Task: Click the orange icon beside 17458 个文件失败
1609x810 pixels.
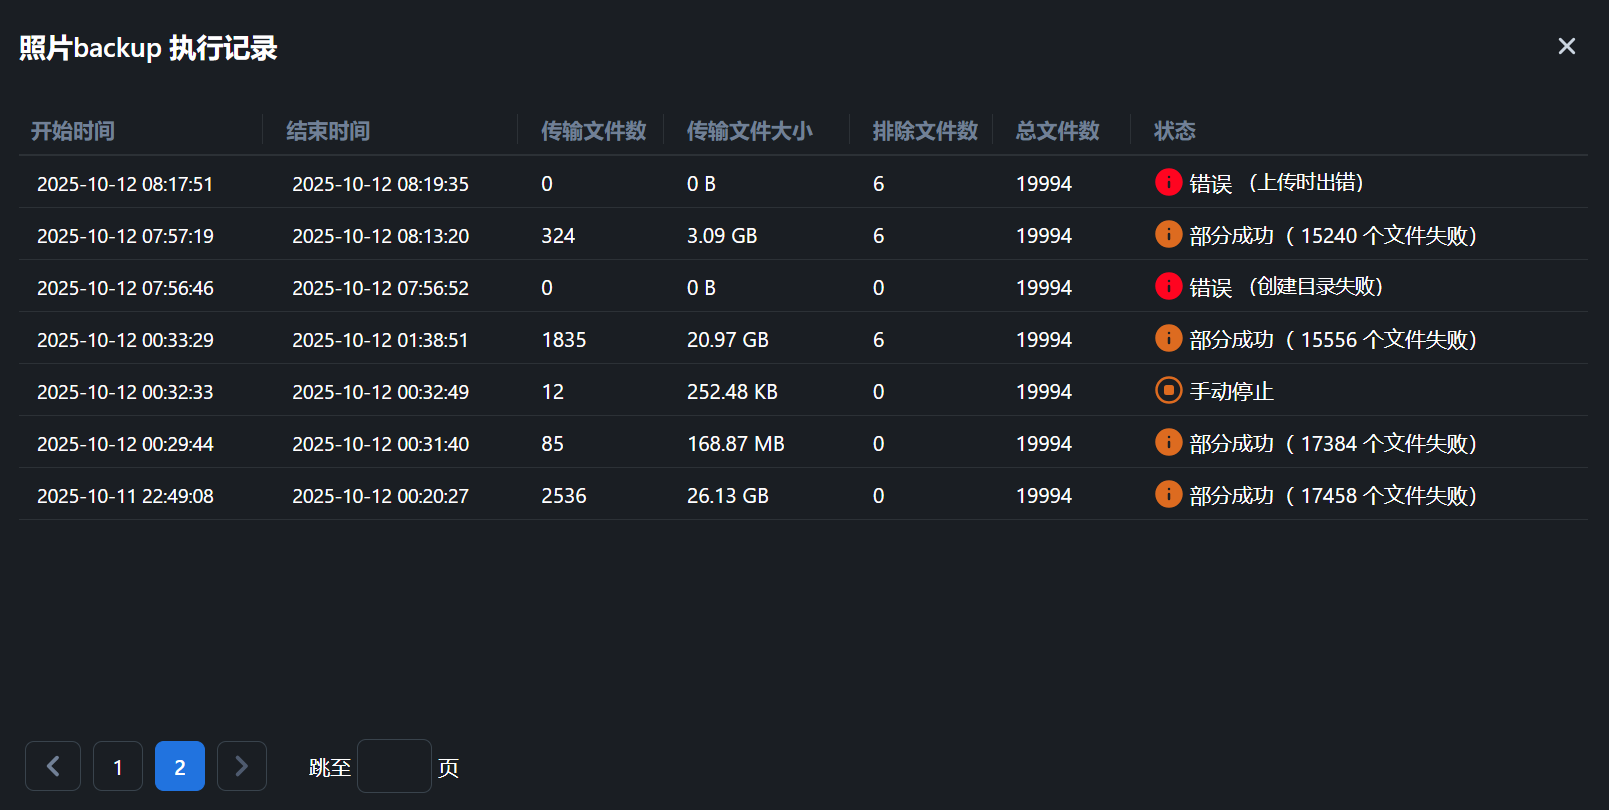Action: coord(1168,494)
